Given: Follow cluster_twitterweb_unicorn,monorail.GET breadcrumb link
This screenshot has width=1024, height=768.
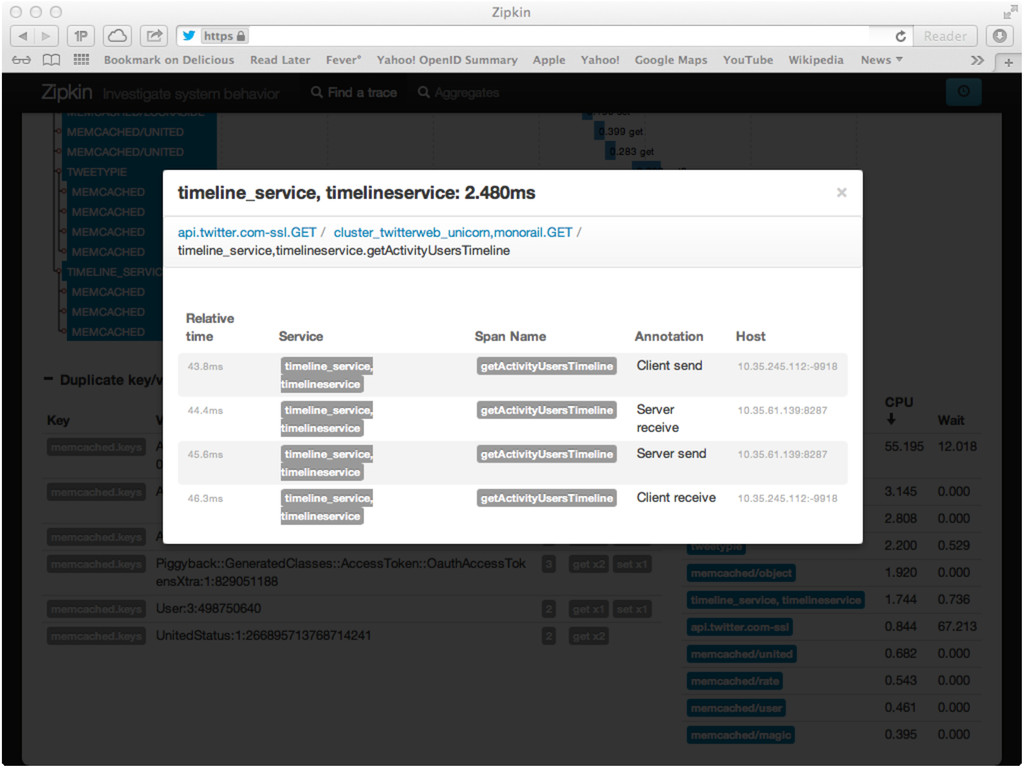Looking at the screenshot, I should 453,232.
